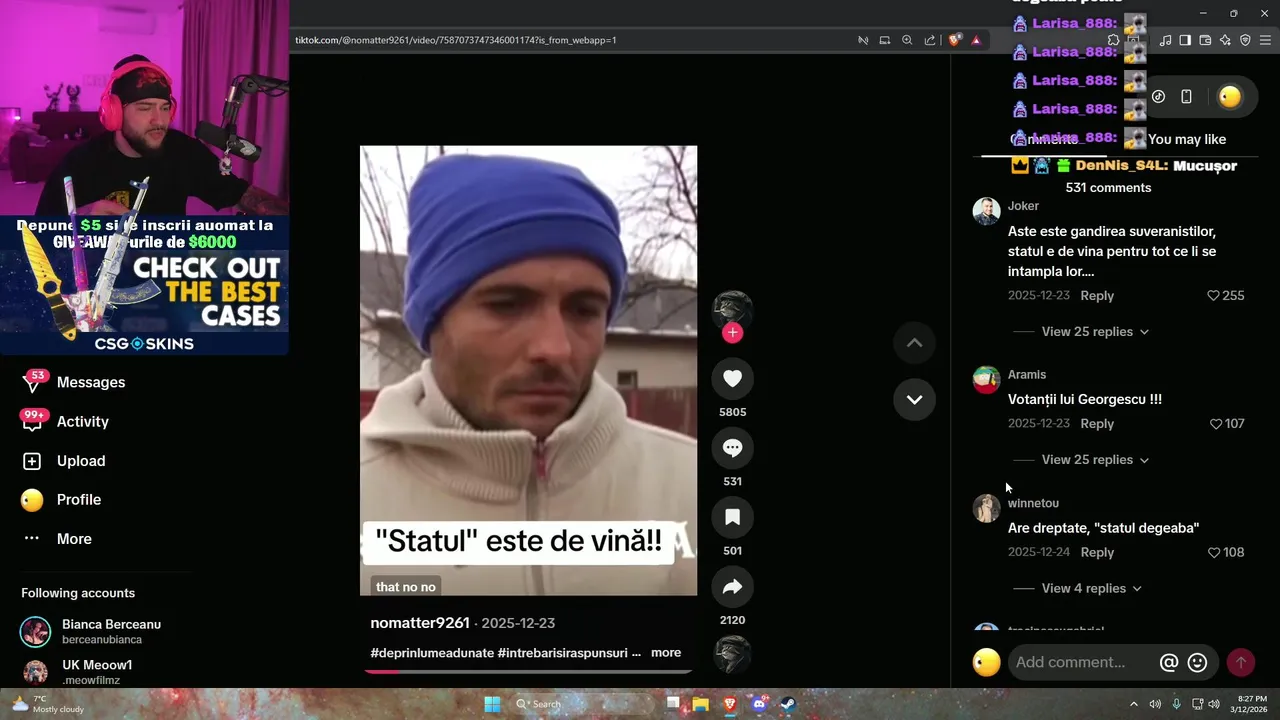Open the Brave Leo AI sparkle icon
The width and height of the screenshot is (1280, 720).
1225,40
